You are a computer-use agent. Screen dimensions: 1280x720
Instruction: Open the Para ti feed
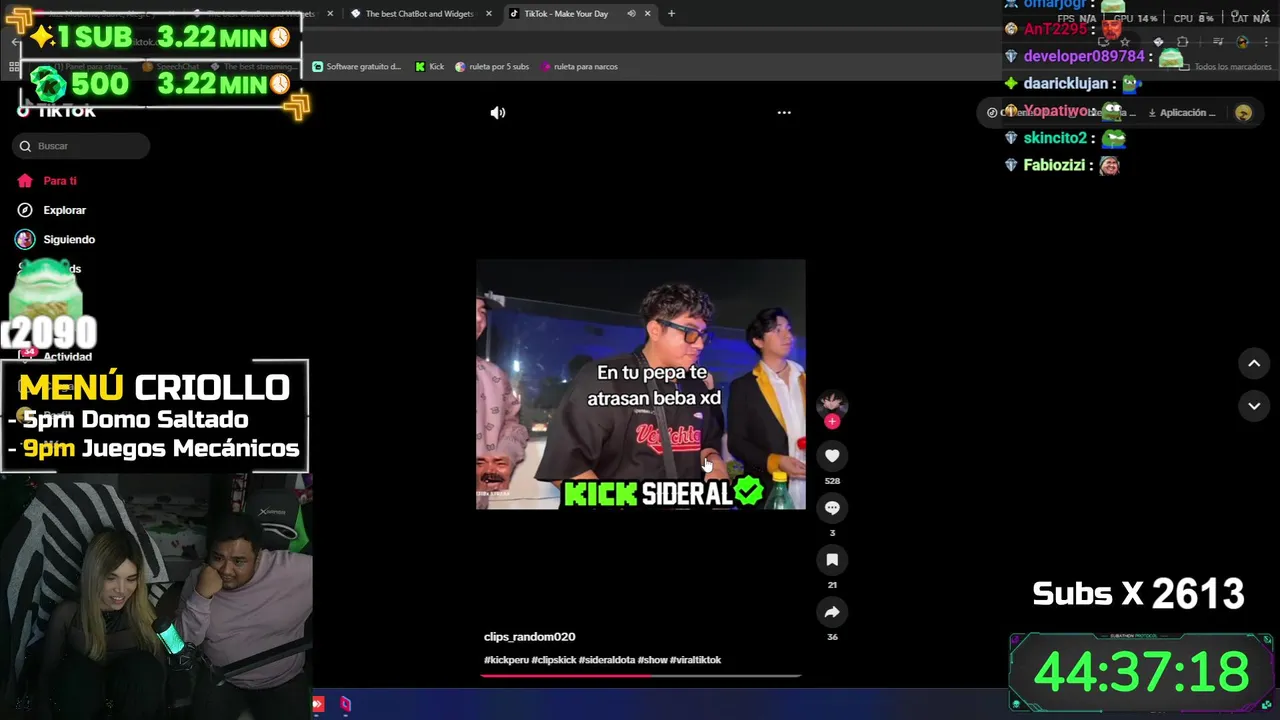(59, 181)
